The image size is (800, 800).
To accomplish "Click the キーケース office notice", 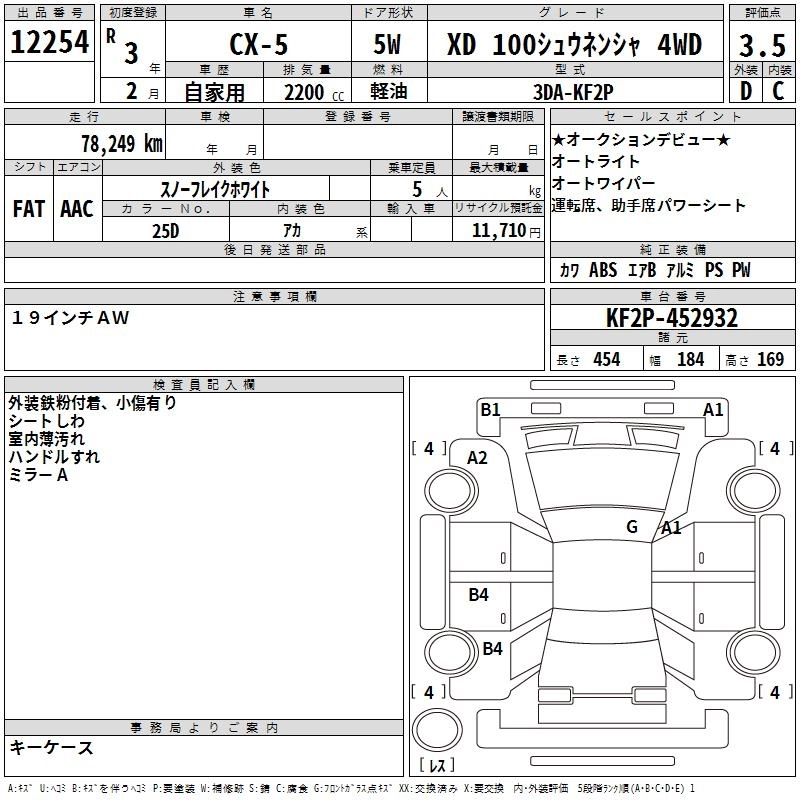I will click(51, 747).
